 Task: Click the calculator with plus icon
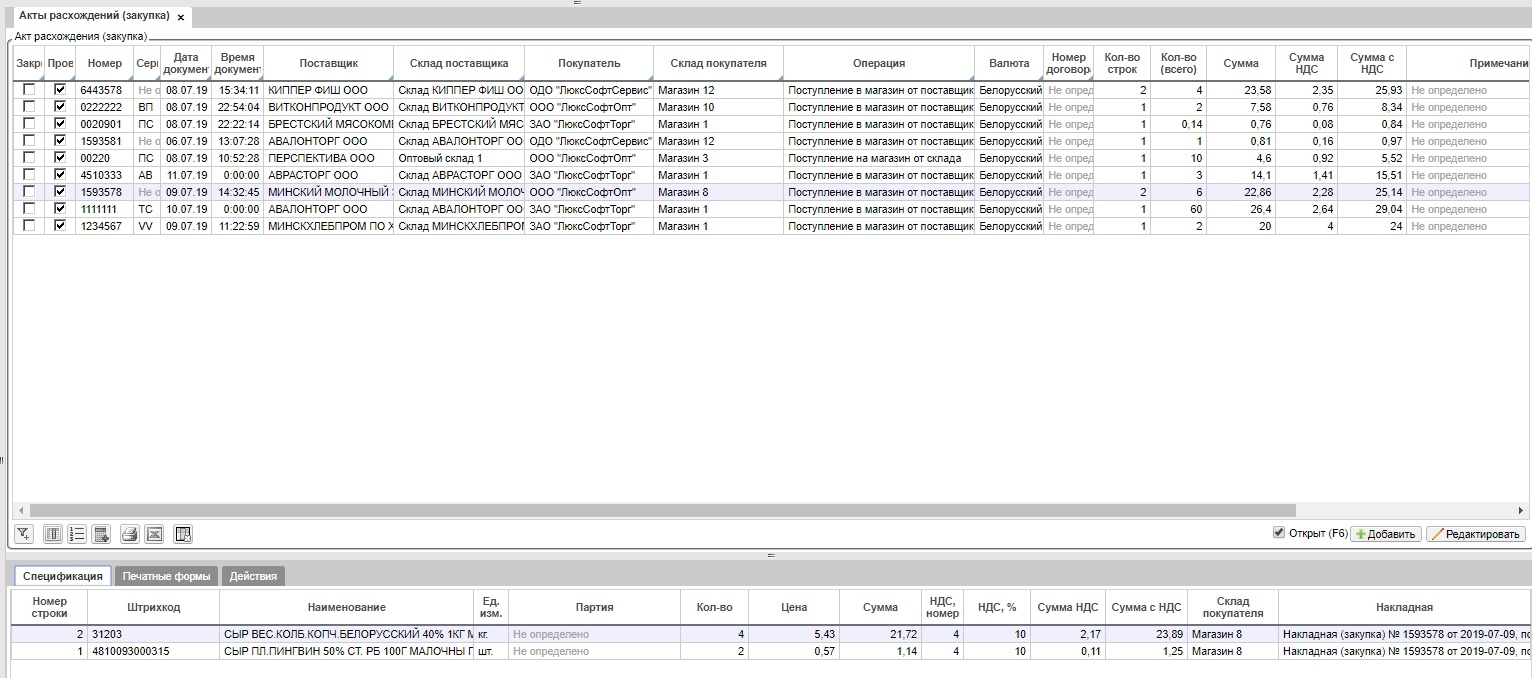(101, 535)
